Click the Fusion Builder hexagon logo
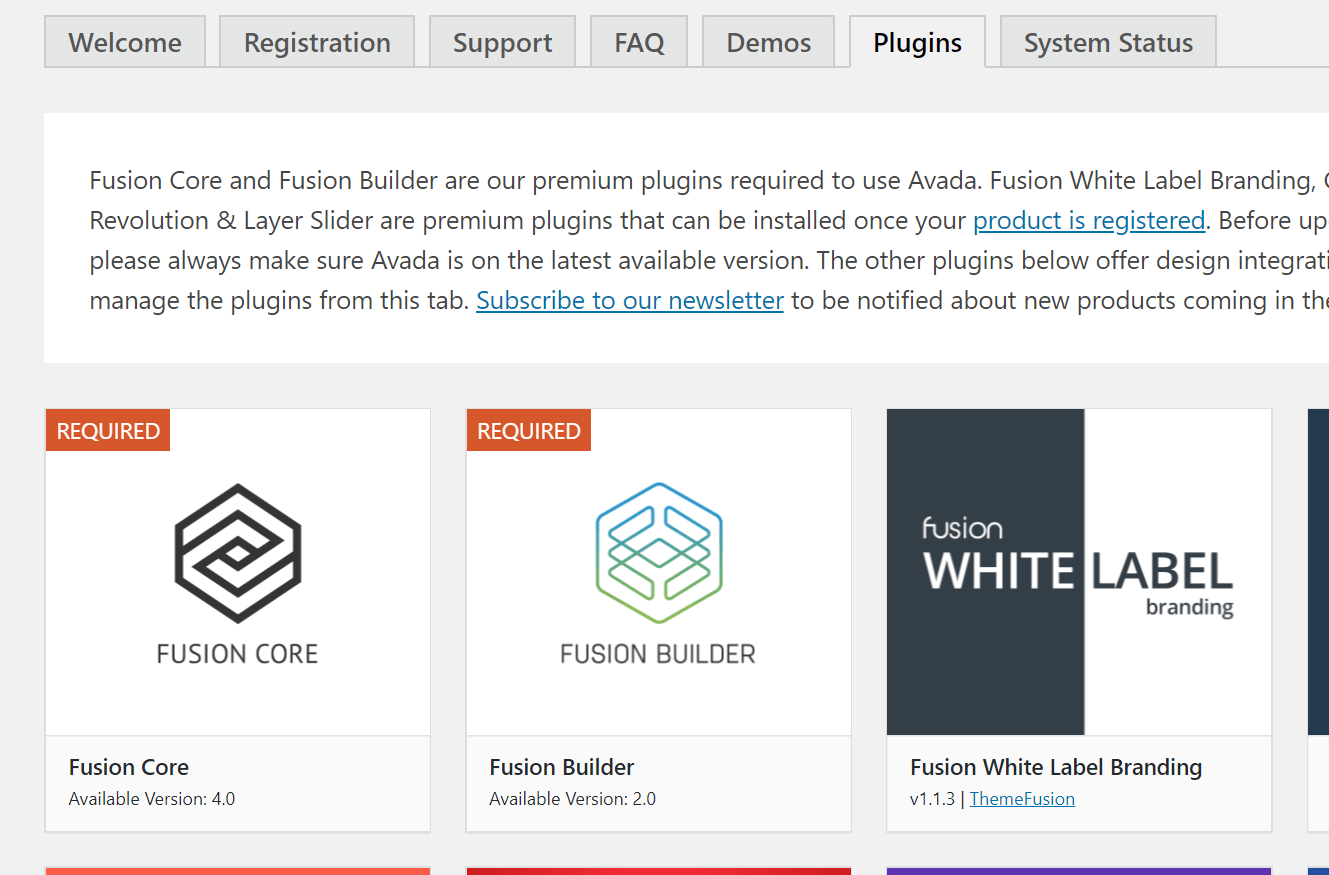The height and width of the screenshot is (875, 1329). [658, 552]
